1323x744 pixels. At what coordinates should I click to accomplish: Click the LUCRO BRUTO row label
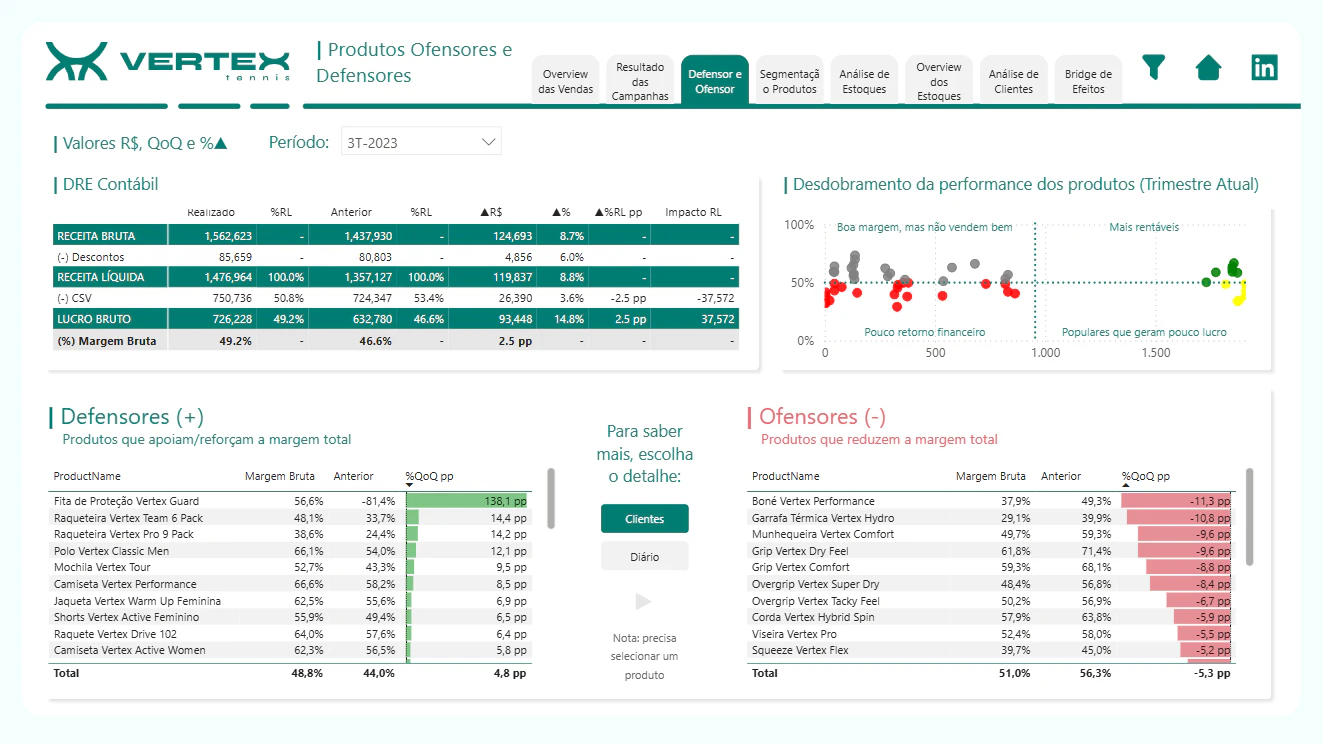point(94,319)
